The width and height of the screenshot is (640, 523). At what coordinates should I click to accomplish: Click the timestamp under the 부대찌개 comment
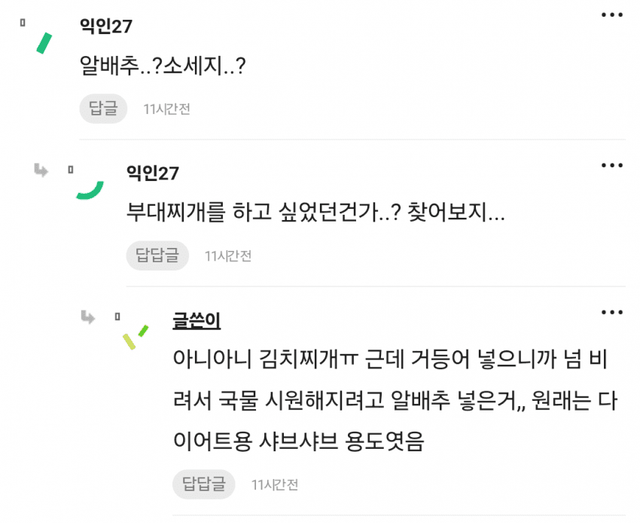(x=228, y=256)
